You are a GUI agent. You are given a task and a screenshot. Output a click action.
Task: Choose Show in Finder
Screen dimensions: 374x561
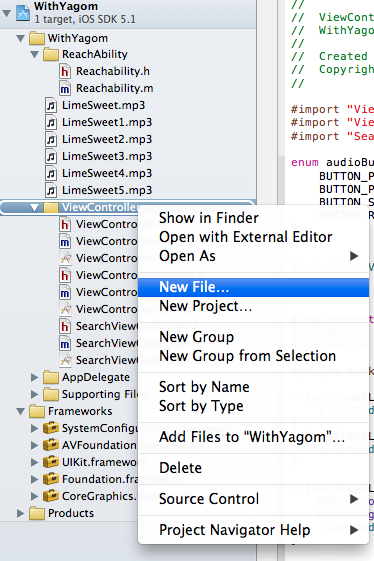click(x=253, y=218)
